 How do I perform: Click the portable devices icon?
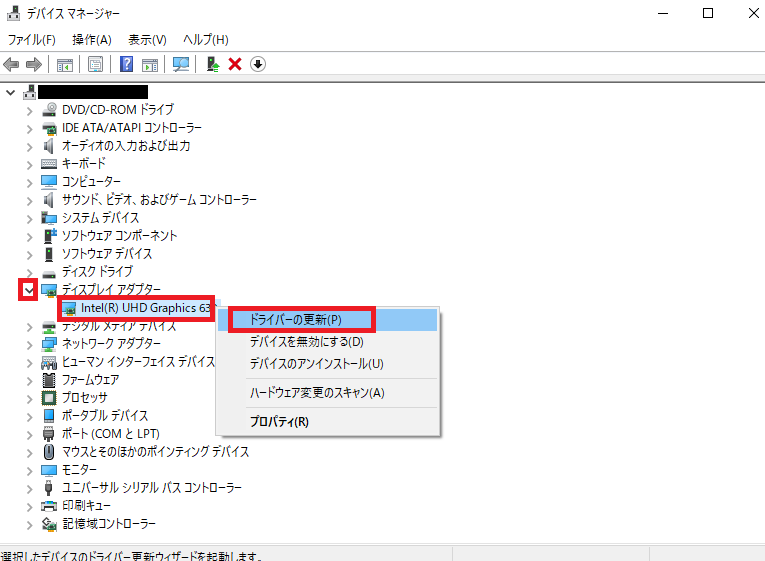point(49,416)
